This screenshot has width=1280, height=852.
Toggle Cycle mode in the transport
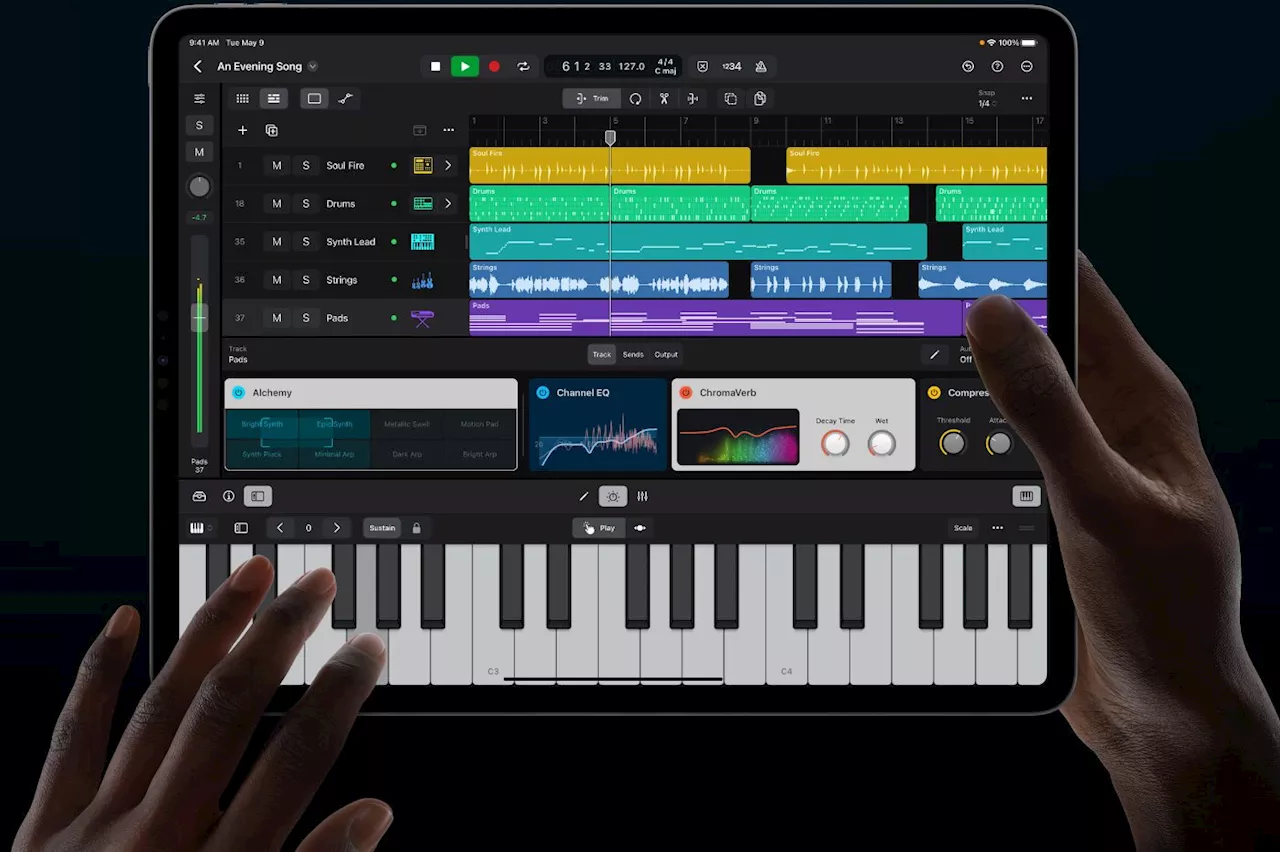coord(523,67)
